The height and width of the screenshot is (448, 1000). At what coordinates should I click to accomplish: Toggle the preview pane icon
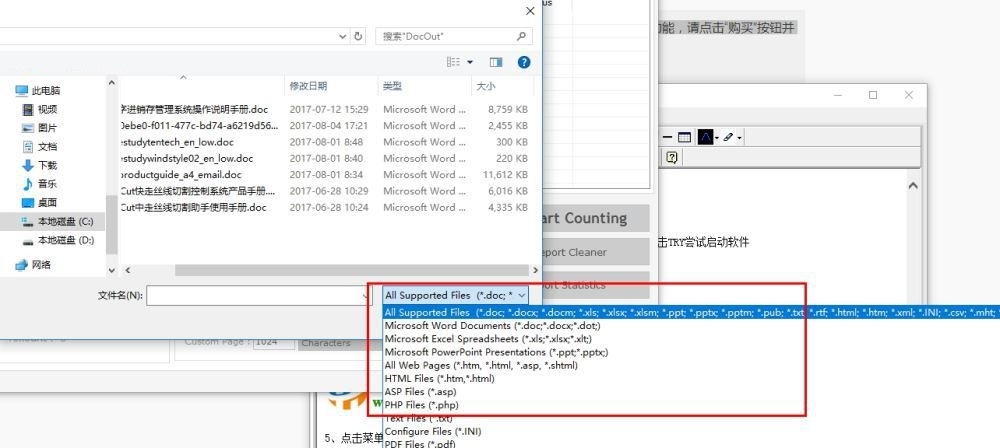click(x=496, y=62)
